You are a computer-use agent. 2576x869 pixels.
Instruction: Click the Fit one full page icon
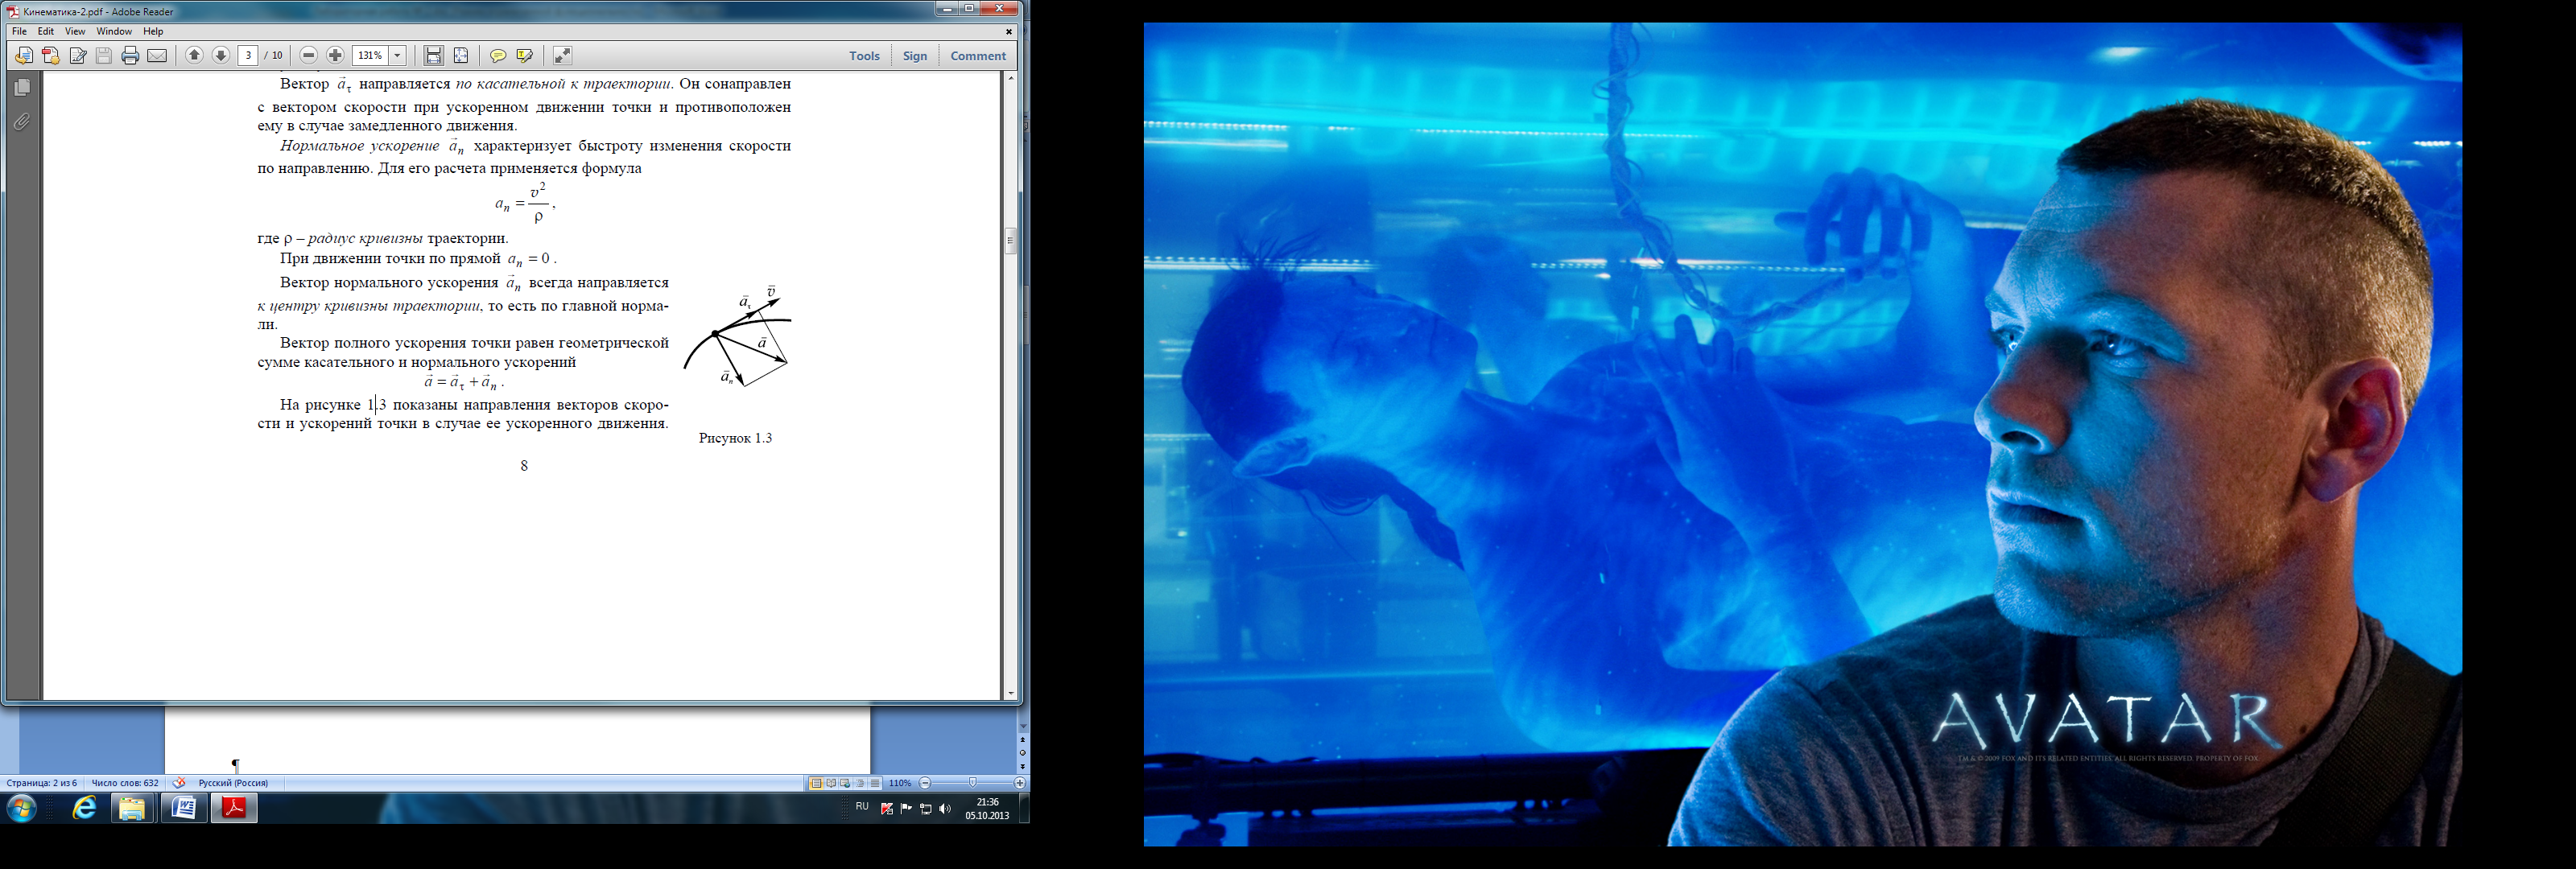coord(461,56)
